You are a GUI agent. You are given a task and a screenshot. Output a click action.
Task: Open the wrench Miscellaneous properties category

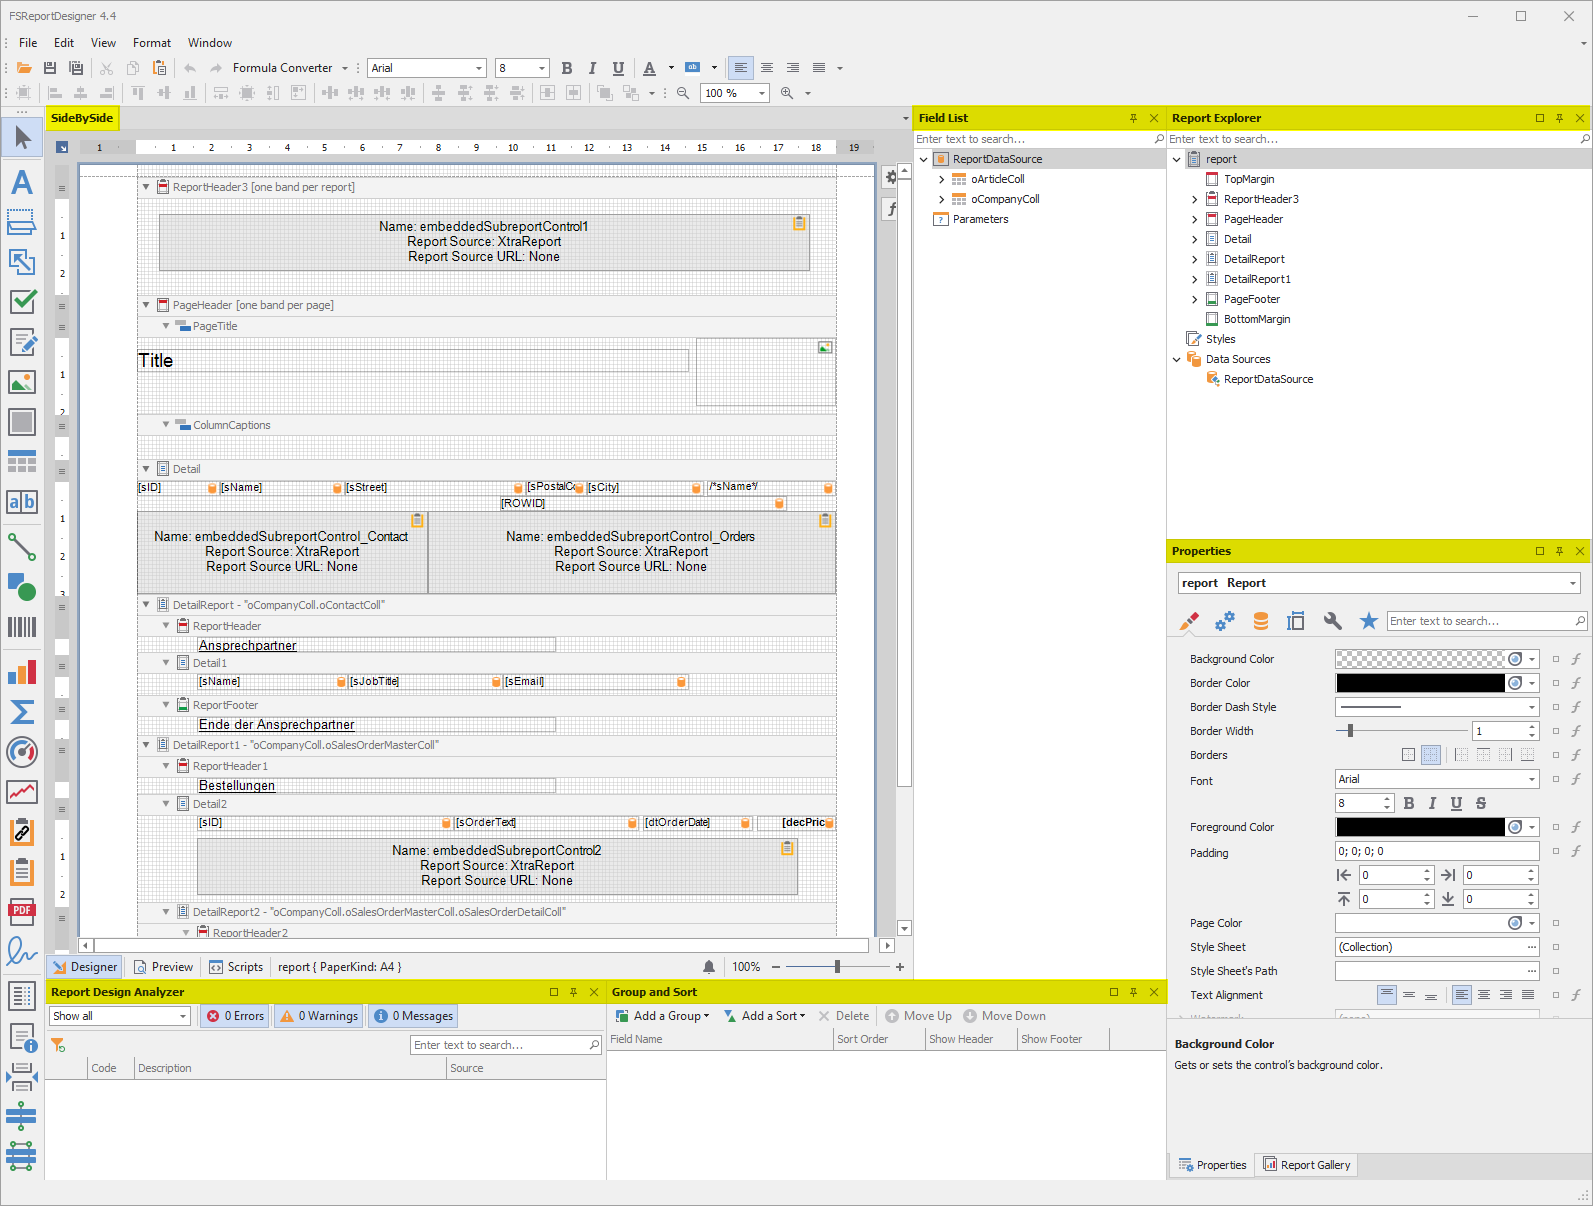coord(1332,621)
